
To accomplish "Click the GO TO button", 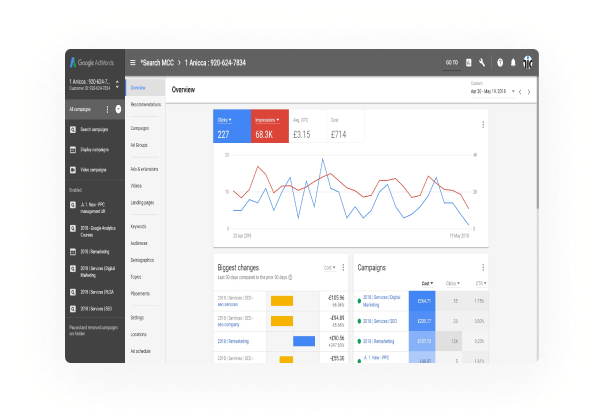I will 452,62.
